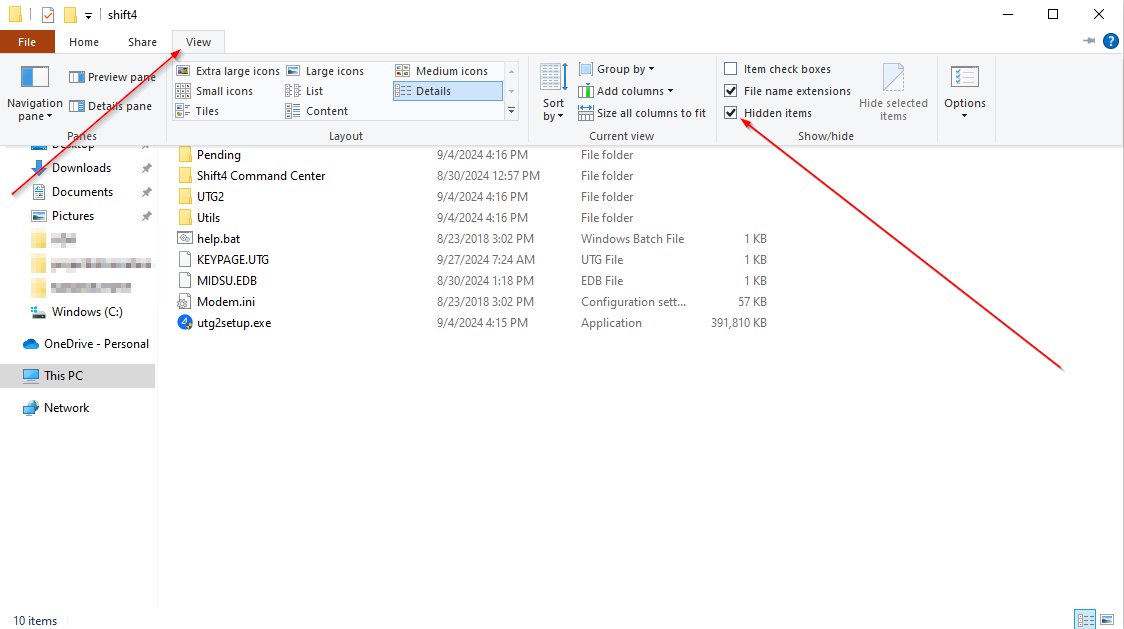The height and width of the screenshot is (629, 1124).
Task: Select Tiles layout
Action: click(197, 111)
